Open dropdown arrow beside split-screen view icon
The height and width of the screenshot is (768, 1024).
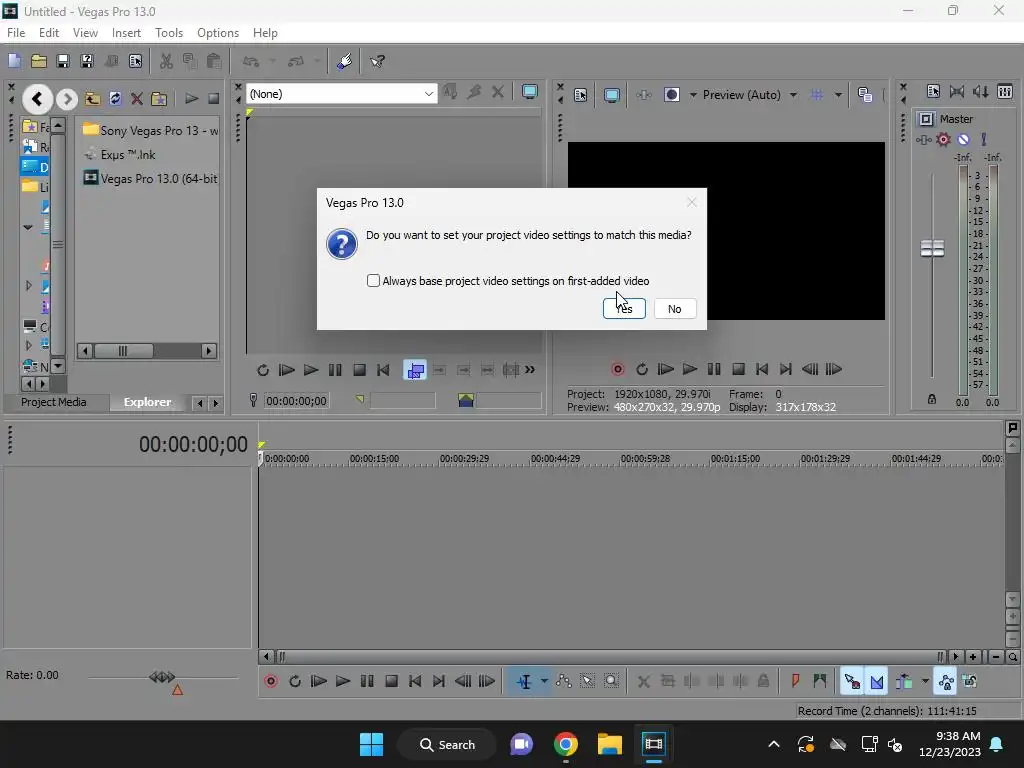click(693, 95)
